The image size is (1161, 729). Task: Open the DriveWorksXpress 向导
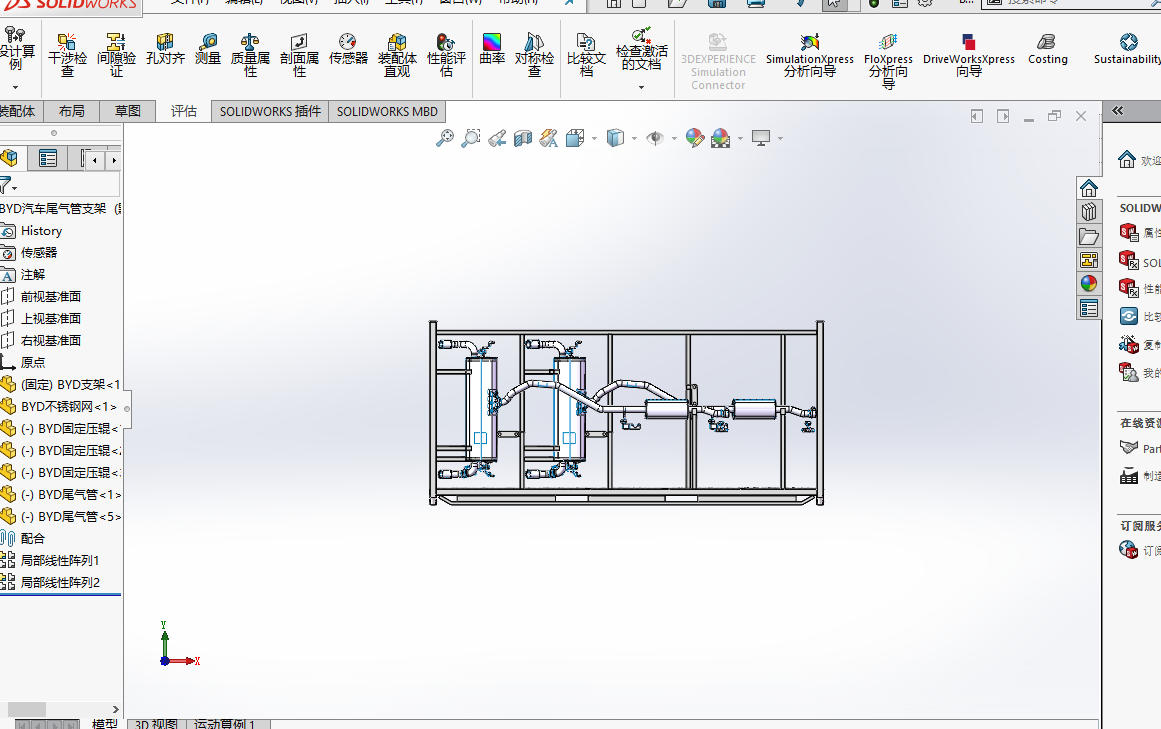click(968, 56)
